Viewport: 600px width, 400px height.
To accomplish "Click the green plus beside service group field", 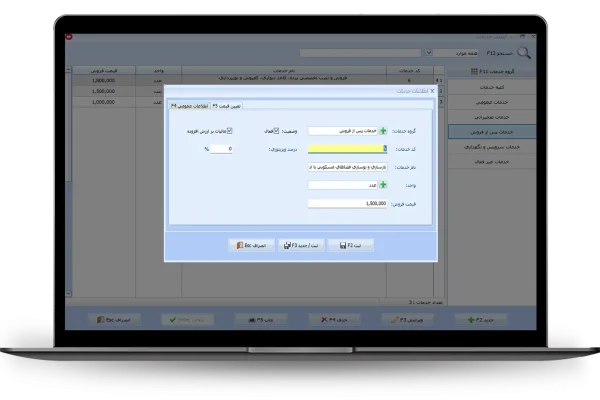I will pyautogui.click(x=382, y=131).
